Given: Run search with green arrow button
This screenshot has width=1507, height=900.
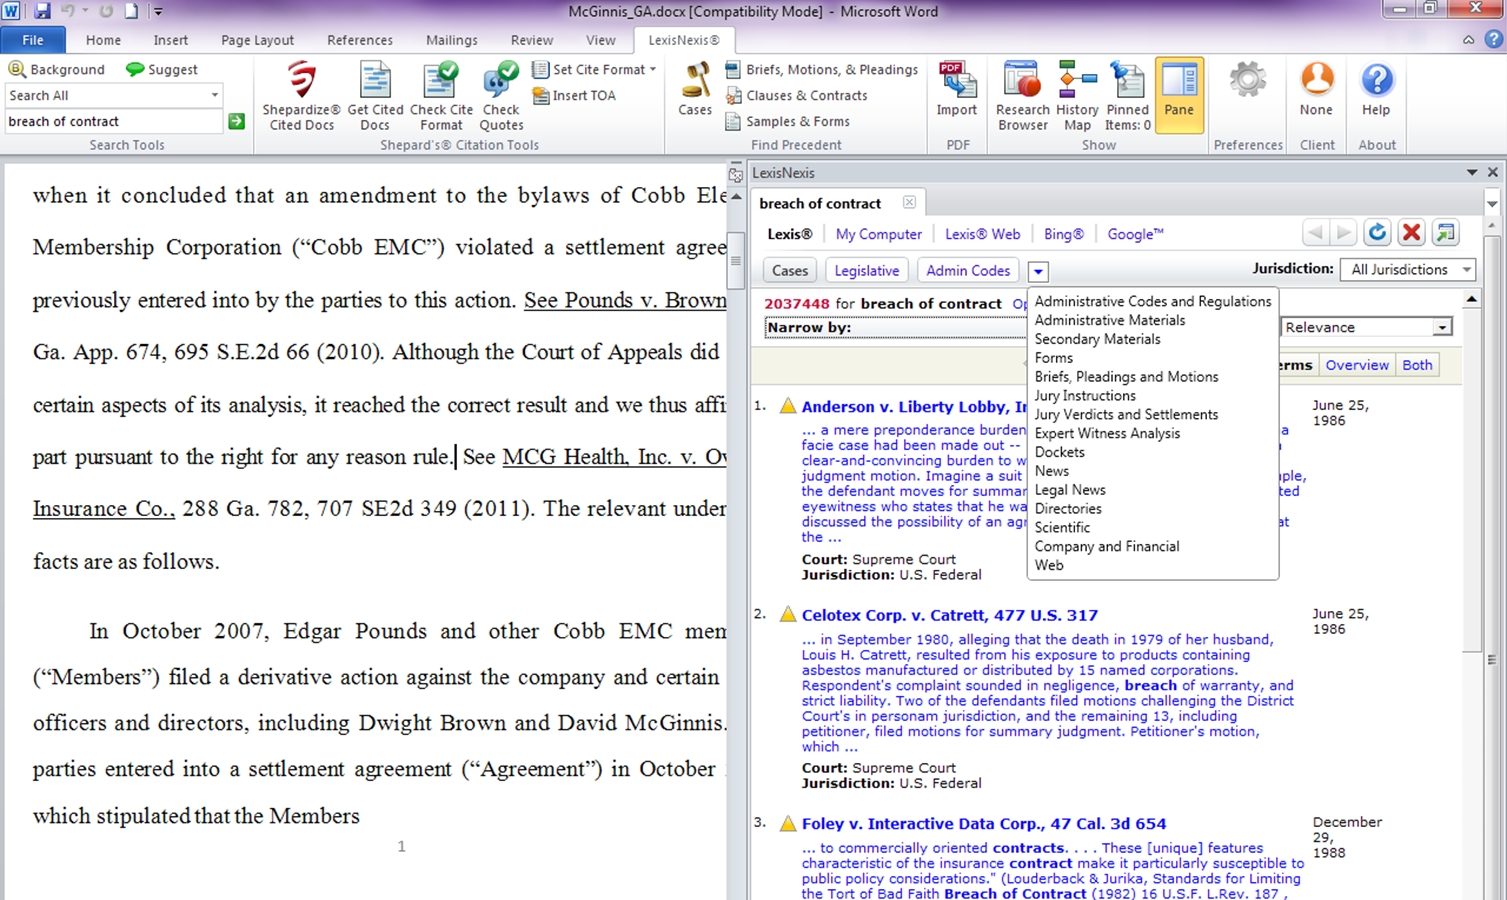Looking at the screenshot, I should (237, 121).
